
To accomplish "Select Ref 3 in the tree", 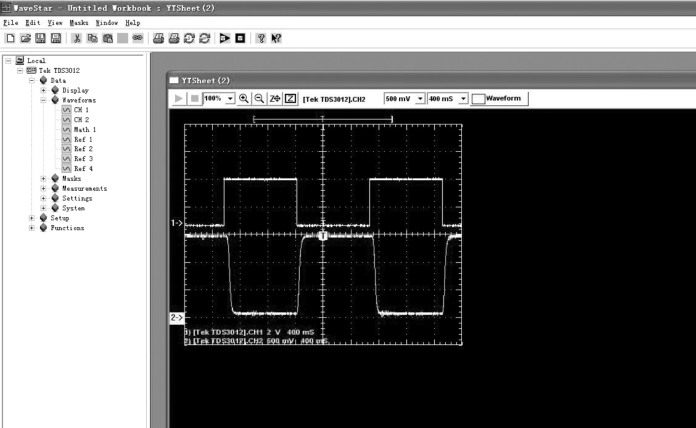I will pyautogui.click(x=83, y=159).
